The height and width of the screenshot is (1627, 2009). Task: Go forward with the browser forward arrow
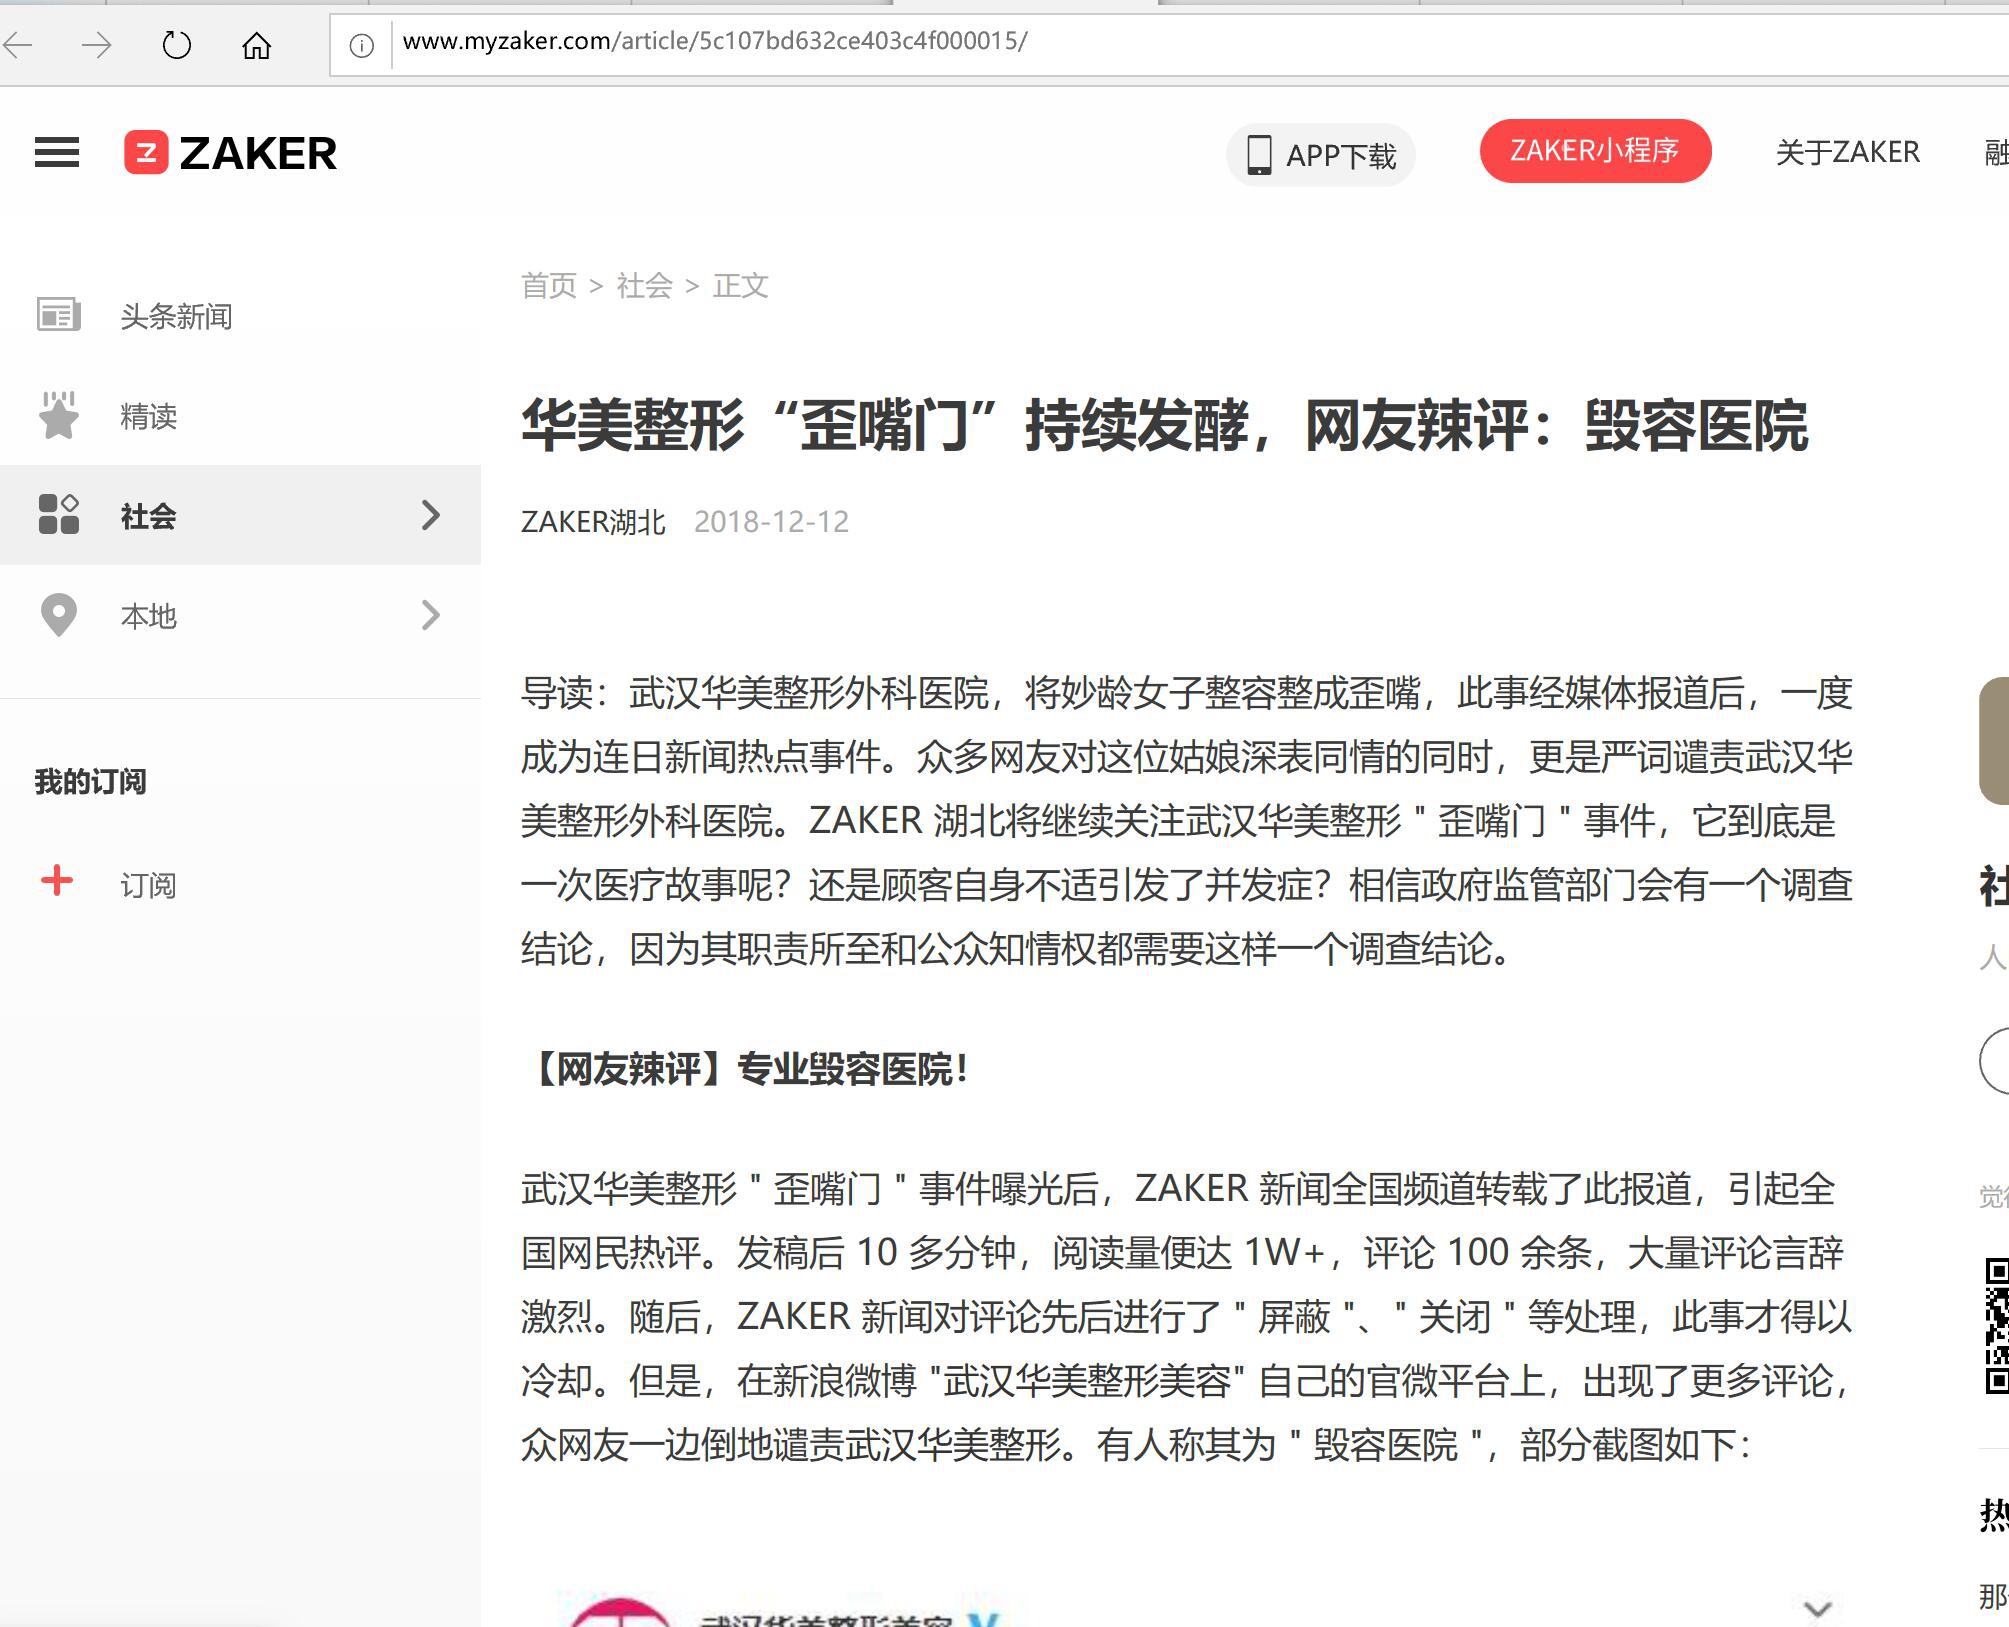tap(97, 45)
